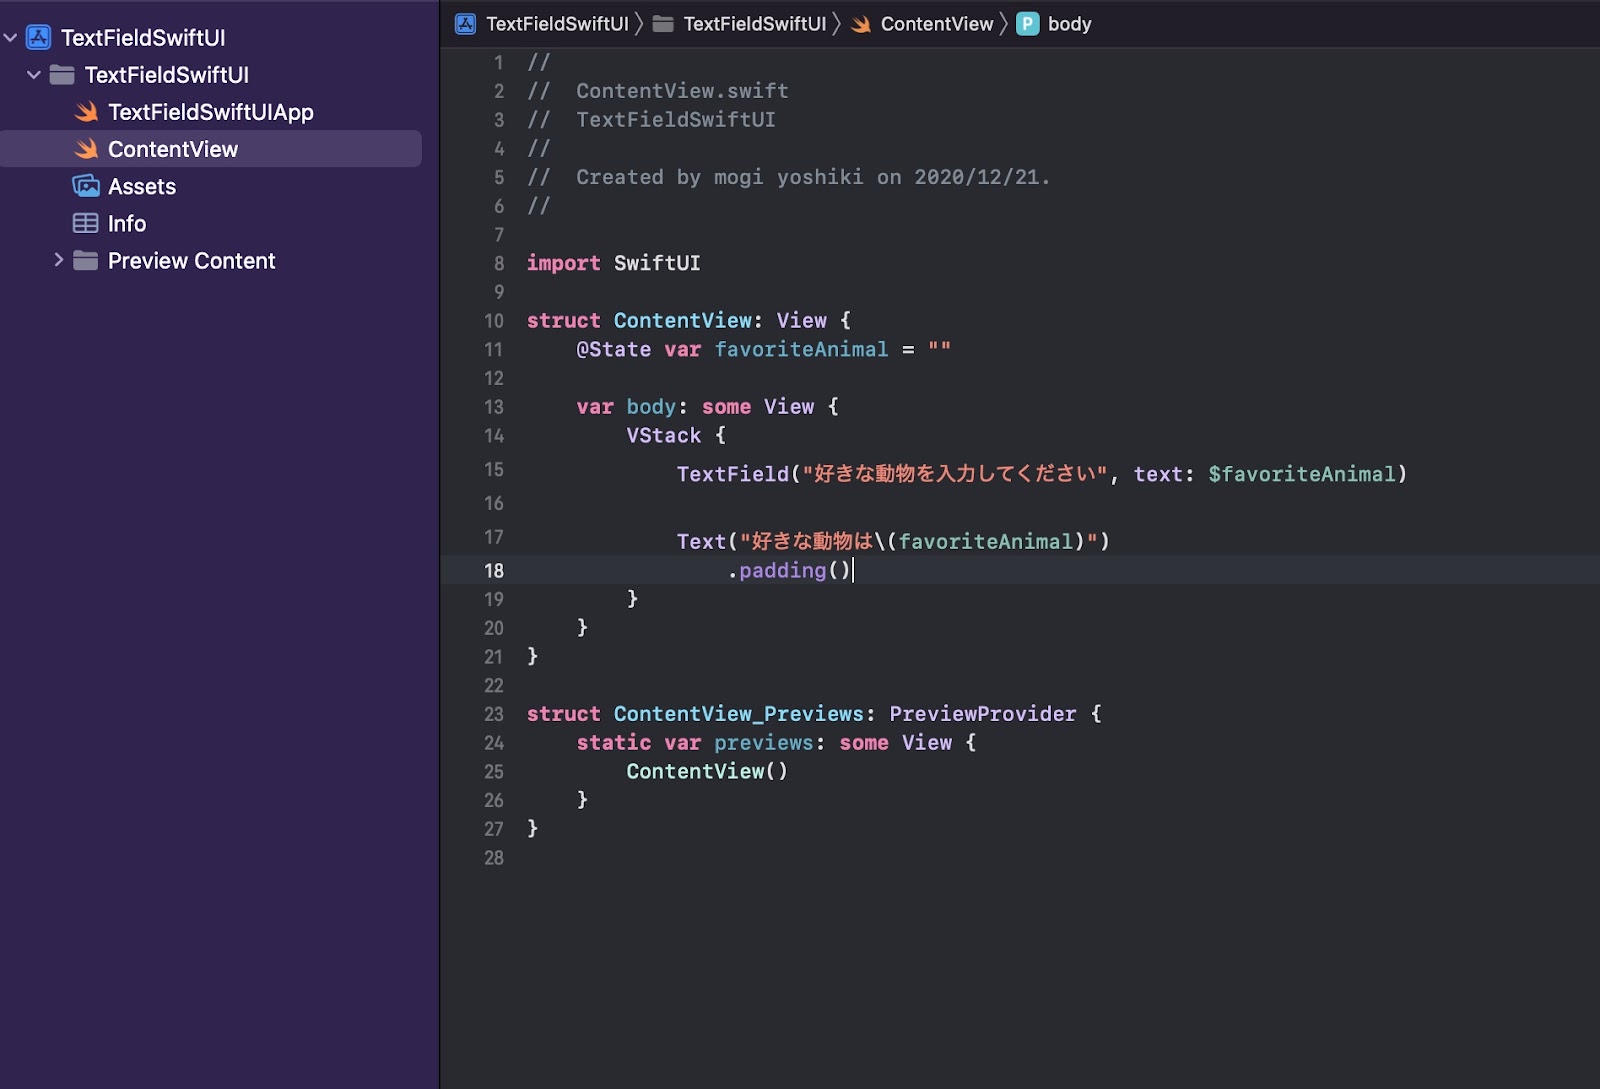Click 'struct' keyword on line 10
Viewport: 1600px width, 1089px height.
564,321
